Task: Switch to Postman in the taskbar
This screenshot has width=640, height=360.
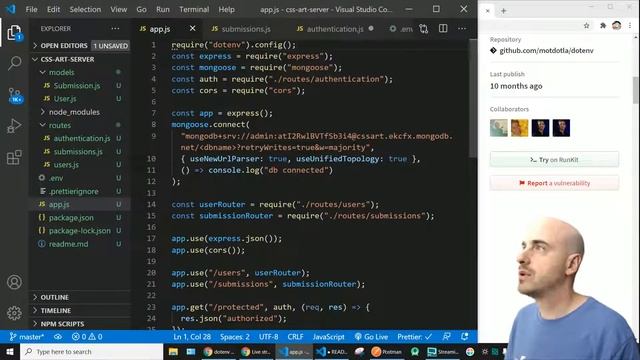Action: pyautogui.click(x=386, y=351)
